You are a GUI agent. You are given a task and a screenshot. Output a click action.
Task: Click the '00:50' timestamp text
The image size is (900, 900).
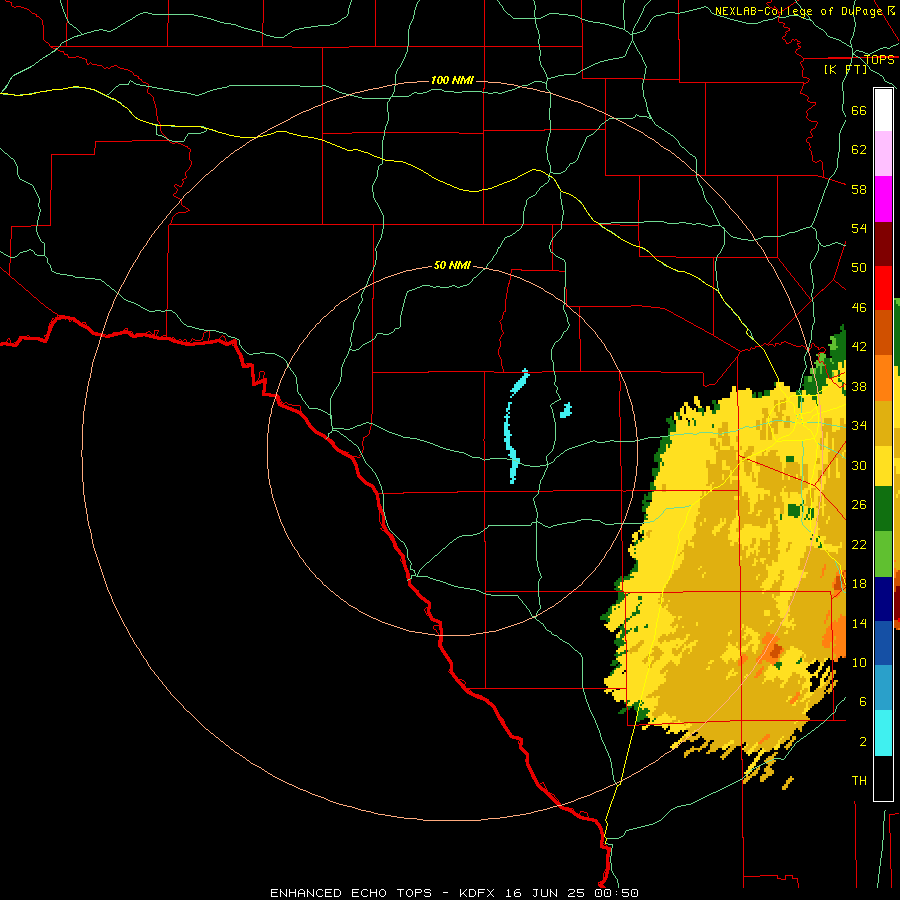click(618, 893)
